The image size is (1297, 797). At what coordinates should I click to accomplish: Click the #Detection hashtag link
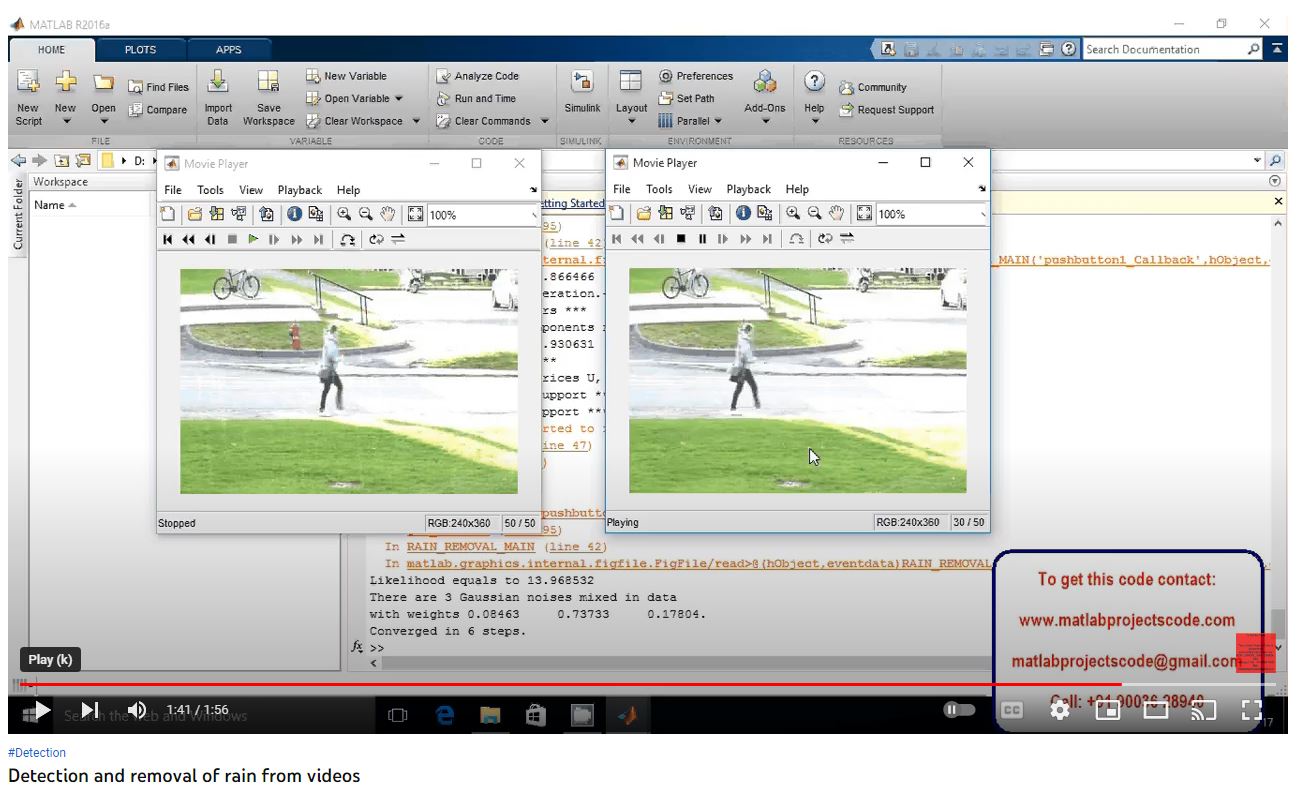pos(37,753)
